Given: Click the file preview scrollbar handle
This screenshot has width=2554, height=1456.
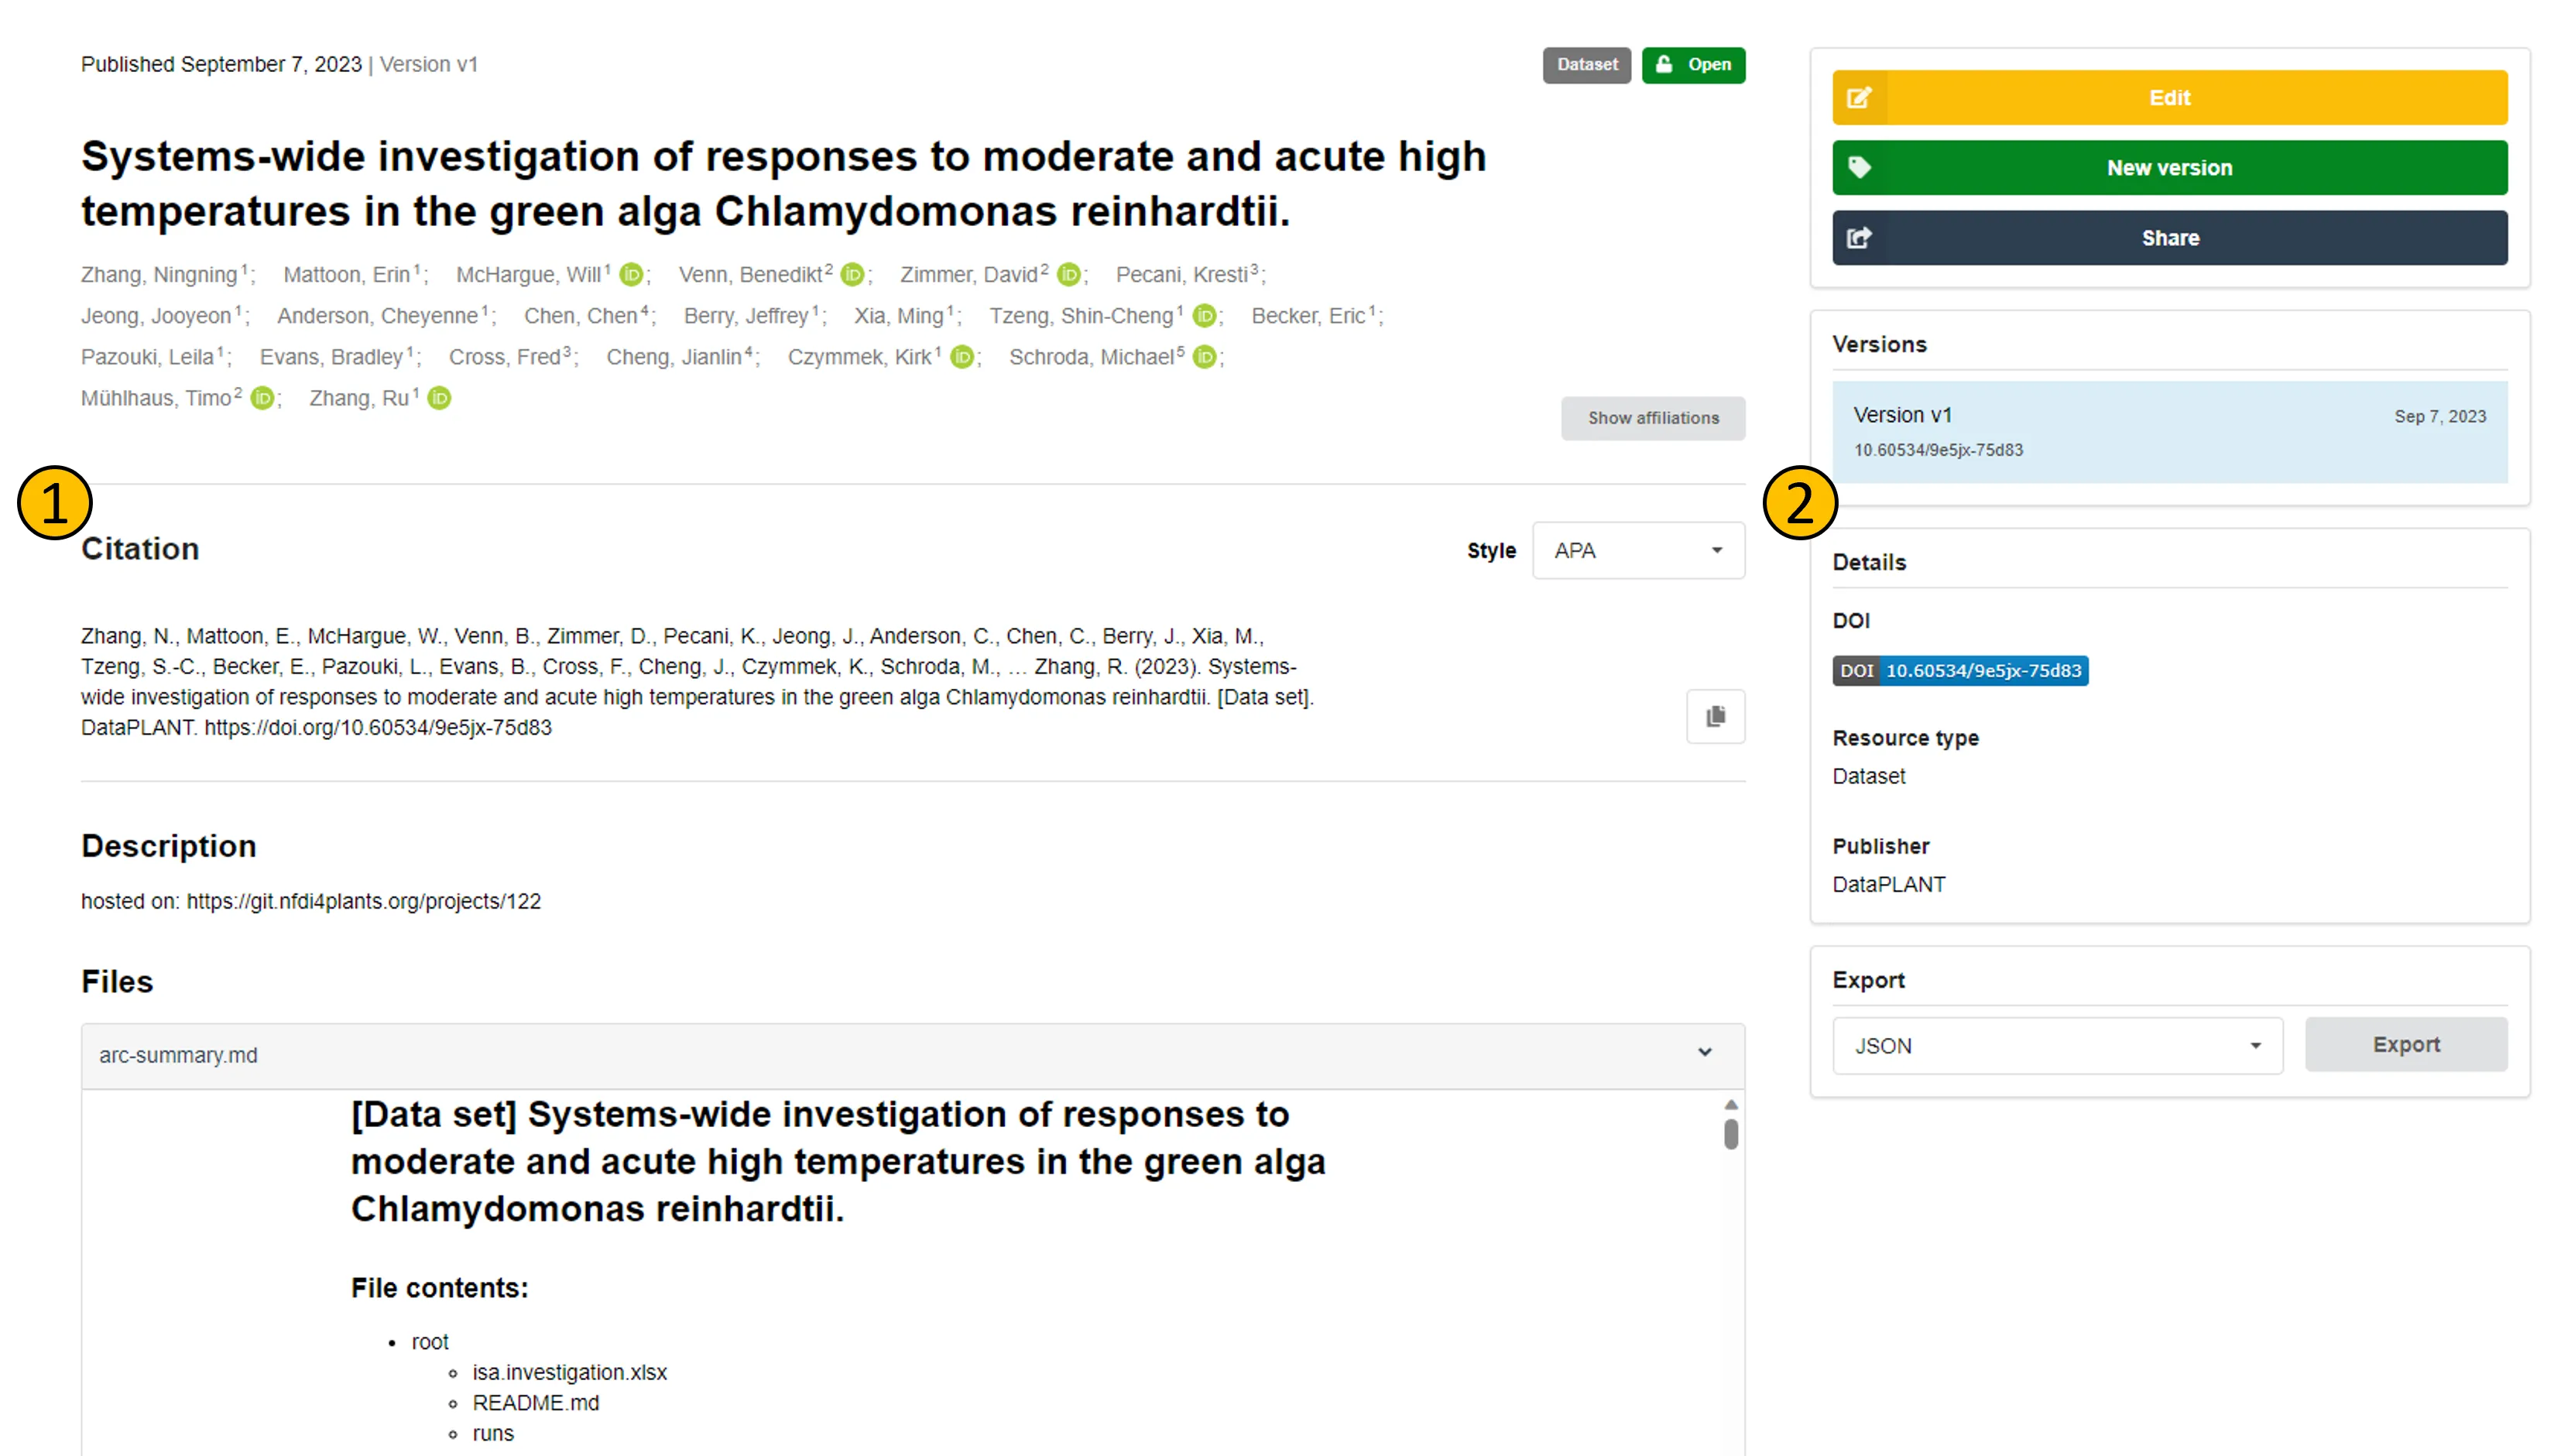Looking at the screenshot, I should [x=1730, y=1134].
